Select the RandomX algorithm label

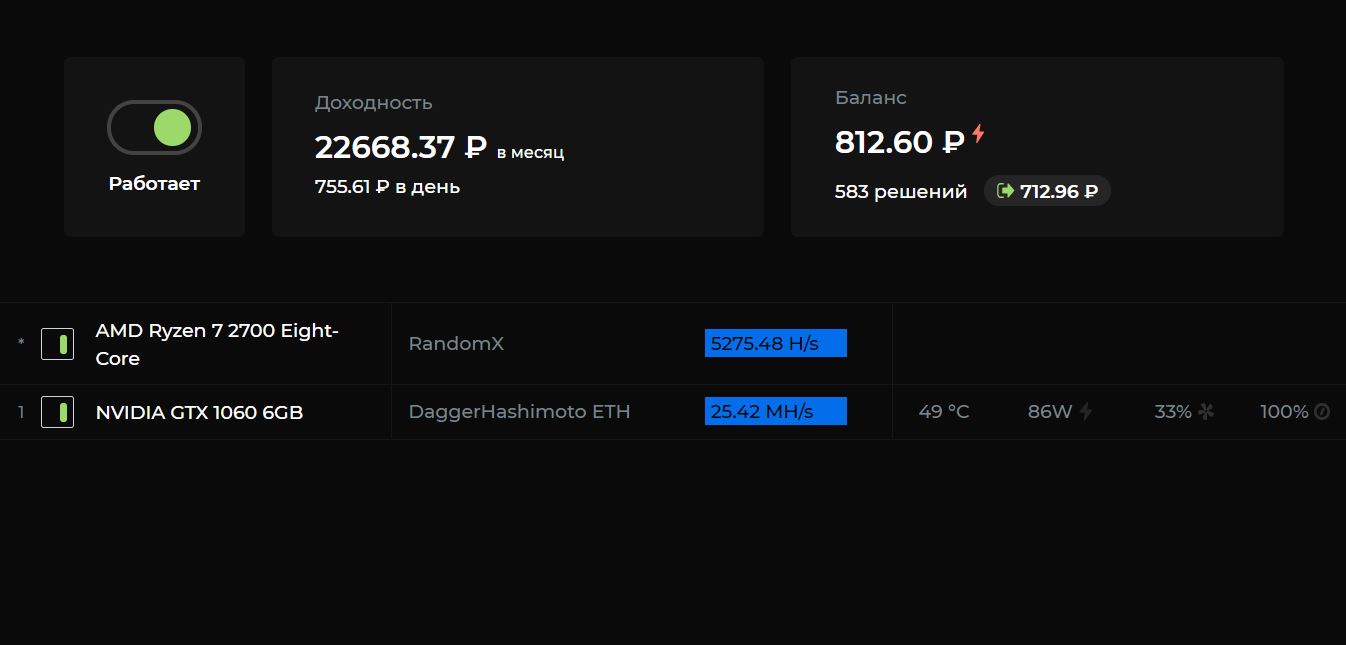(456, 344)
